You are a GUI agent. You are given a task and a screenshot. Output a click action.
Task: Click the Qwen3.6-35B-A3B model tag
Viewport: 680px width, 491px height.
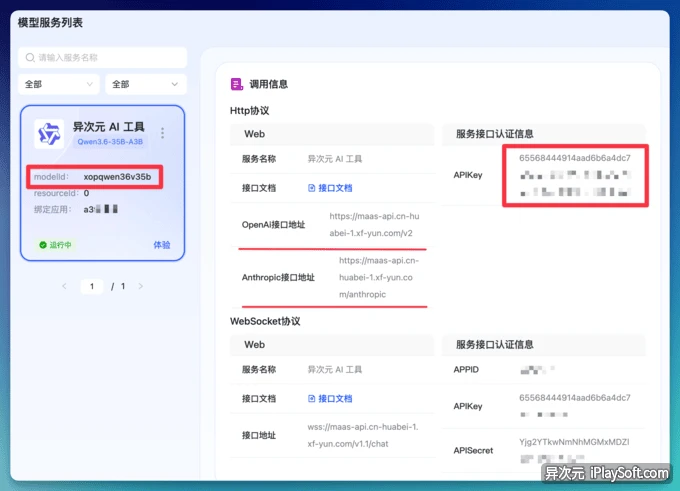pos(110,141)
